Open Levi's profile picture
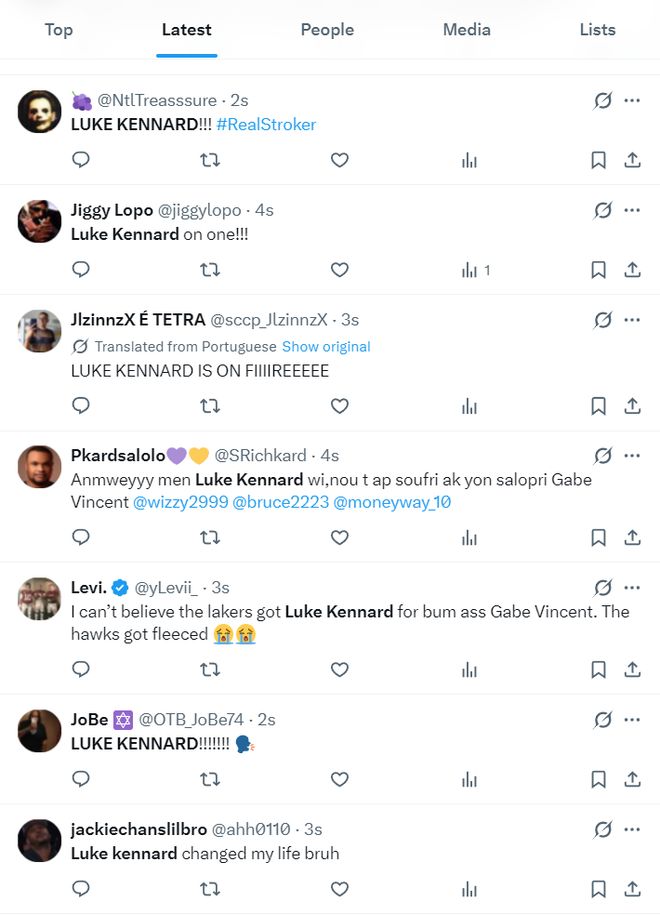The image size is (660, 915). (40, 598)
